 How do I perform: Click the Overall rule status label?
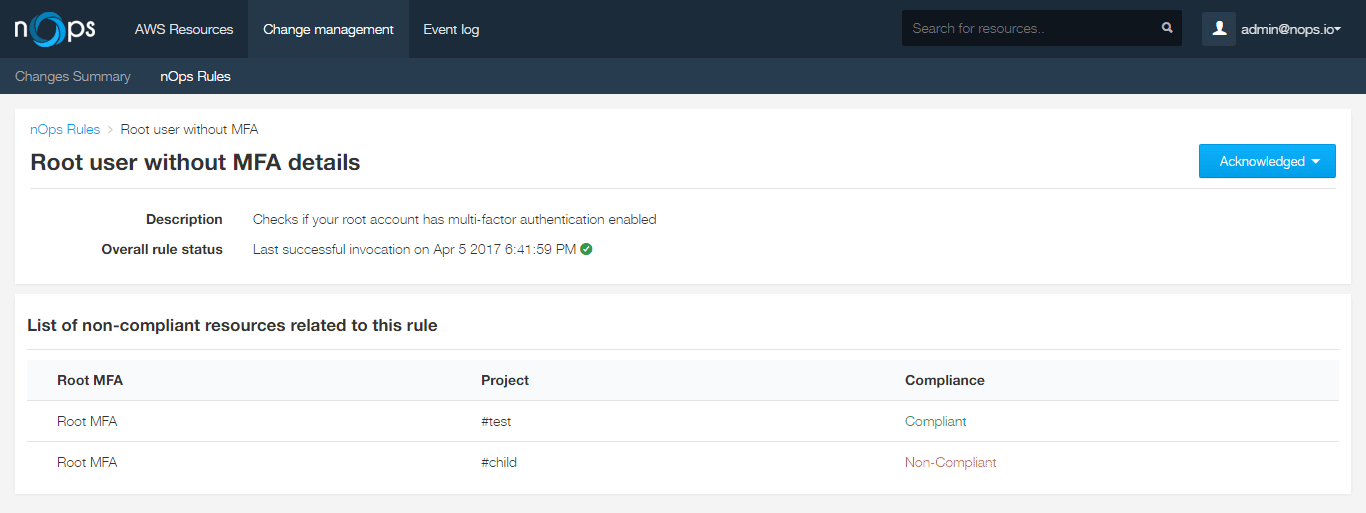click(162, 249)
